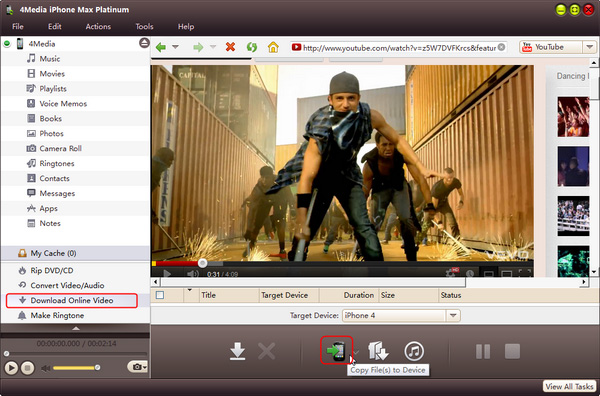Image resolution: width=600 pixels, height=396 pixels.
Task: Sort by Duration column
Action: coord(359,295)
